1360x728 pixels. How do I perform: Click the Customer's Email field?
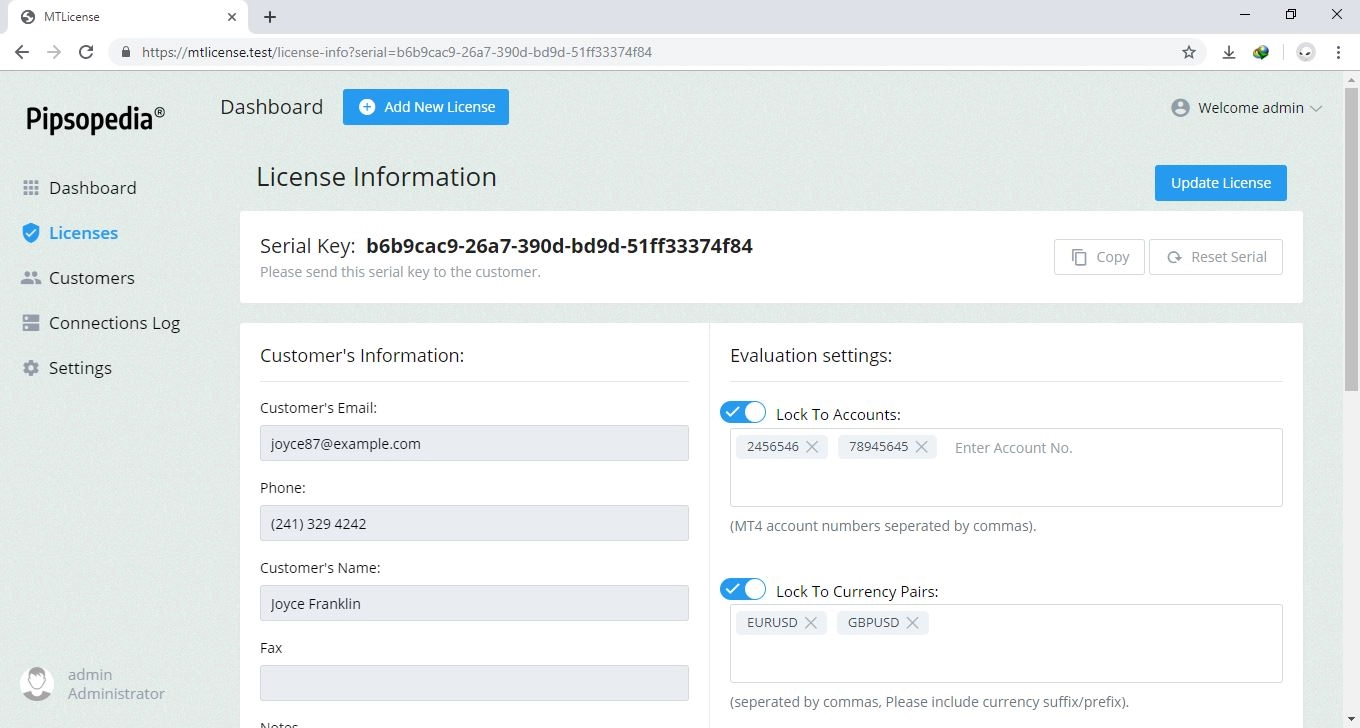click(474, 443)
